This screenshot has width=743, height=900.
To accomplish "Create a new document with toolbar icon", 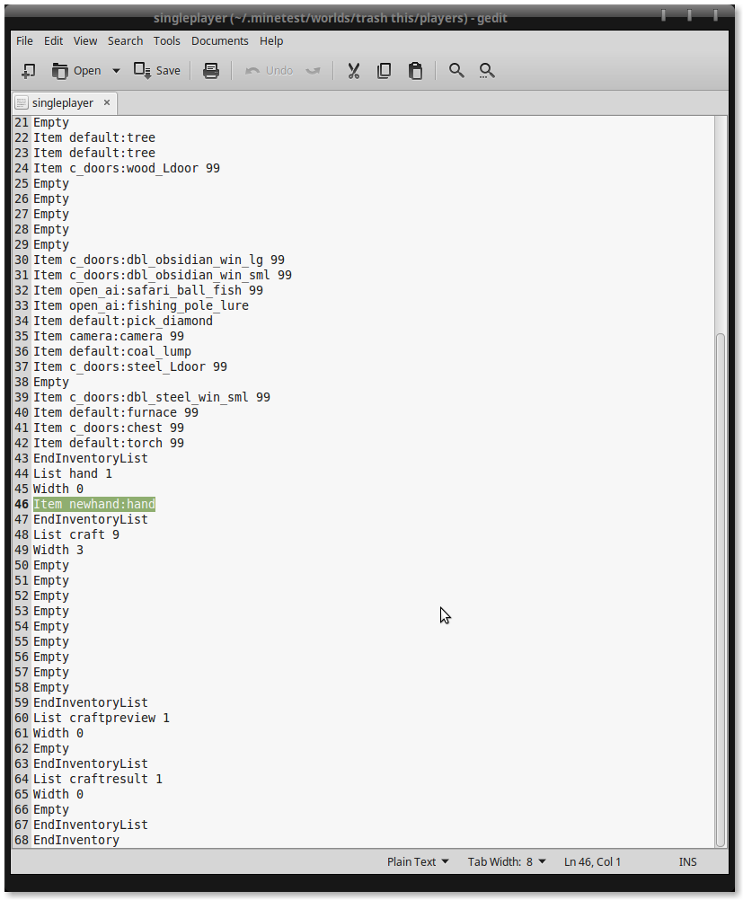I will (28, 71).
